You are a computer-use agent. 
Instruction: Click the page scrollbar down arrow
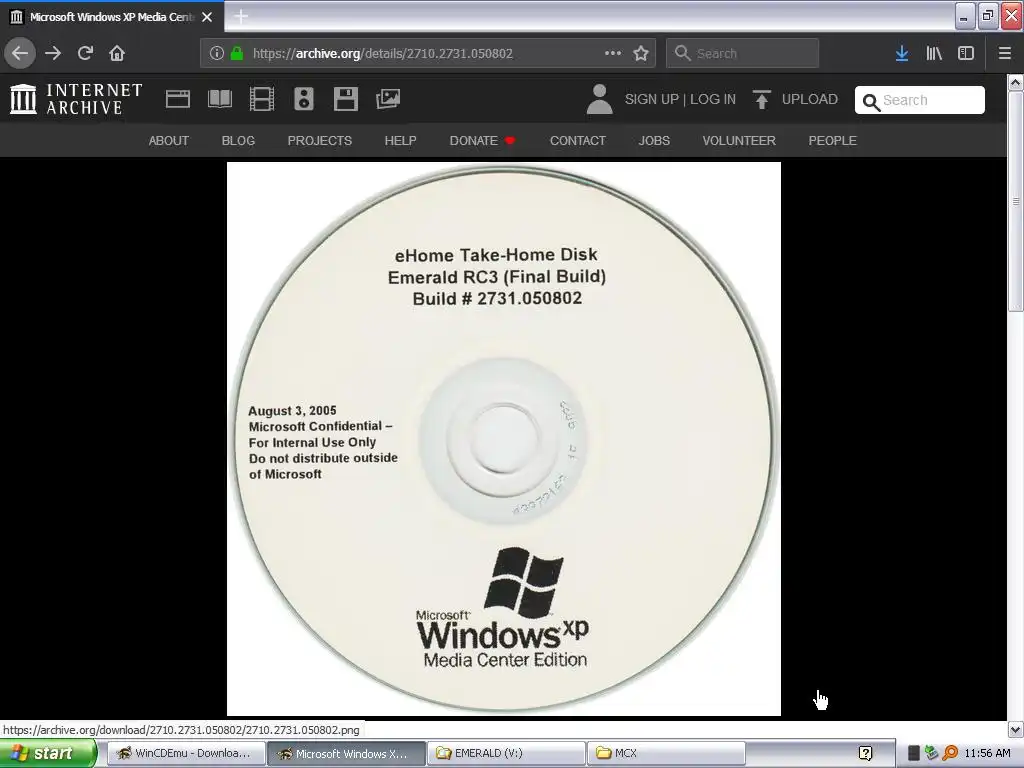(1016, 729)
